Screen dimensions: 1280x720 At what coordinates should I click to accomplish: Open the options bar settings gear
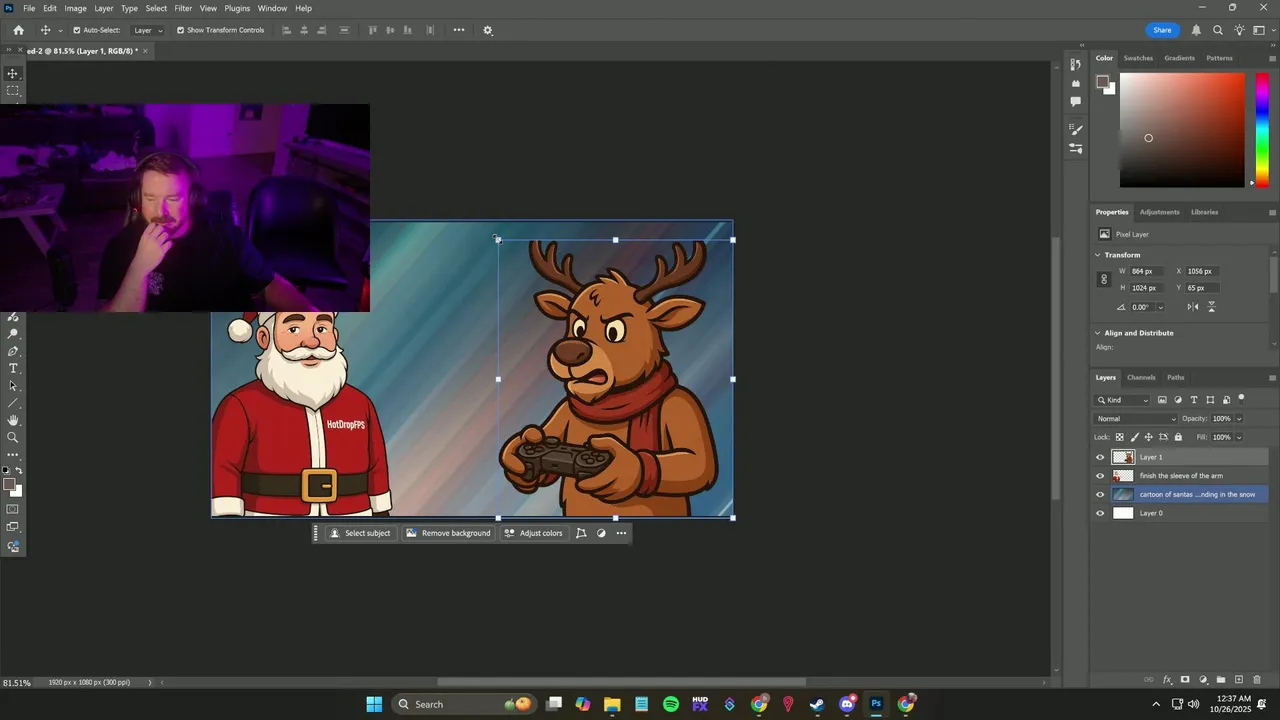488,30
